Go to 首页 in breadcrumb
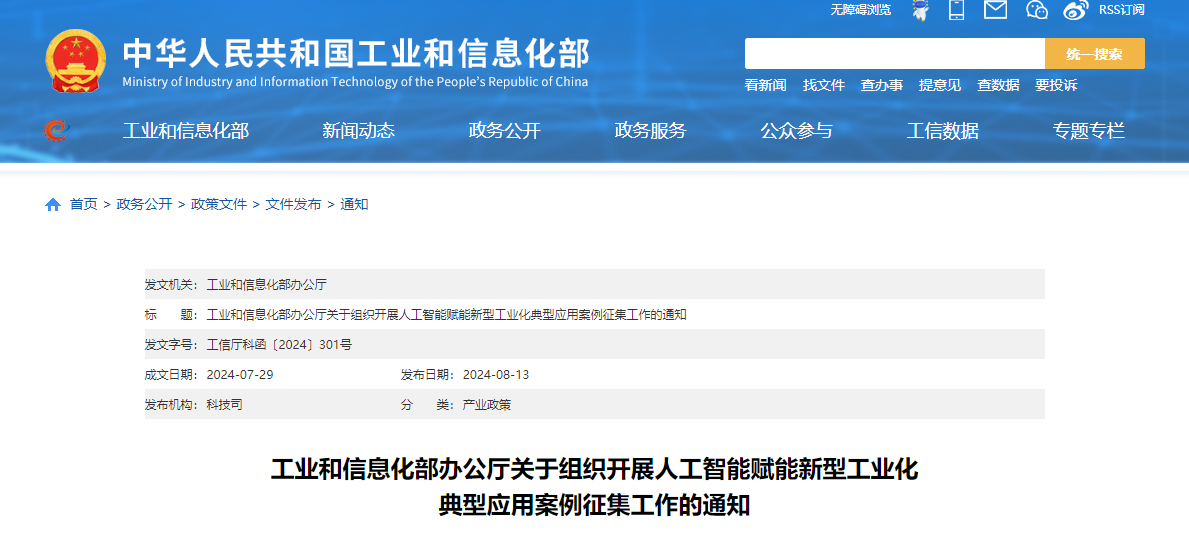 point(83,204)
